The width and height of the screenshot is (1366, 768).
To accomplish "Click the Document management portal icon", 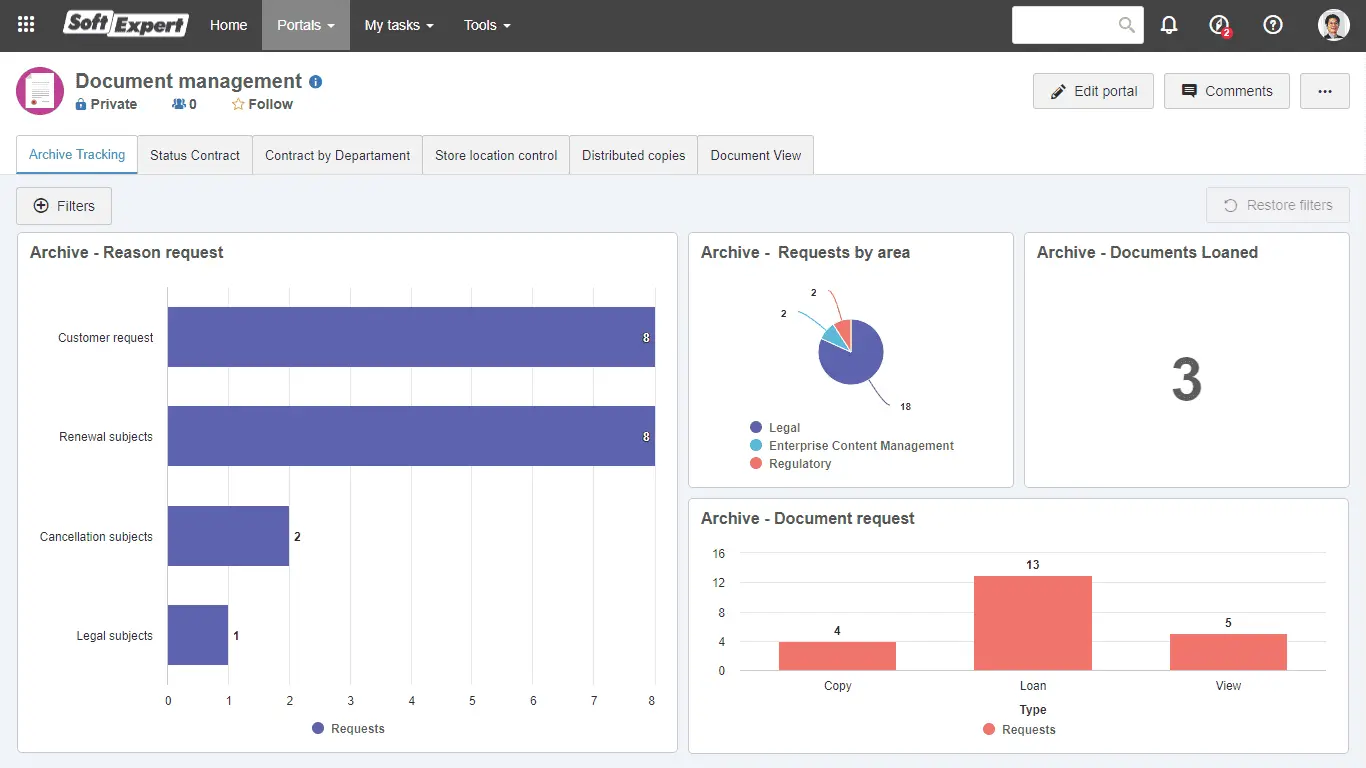I will click(x=40, y=91).
